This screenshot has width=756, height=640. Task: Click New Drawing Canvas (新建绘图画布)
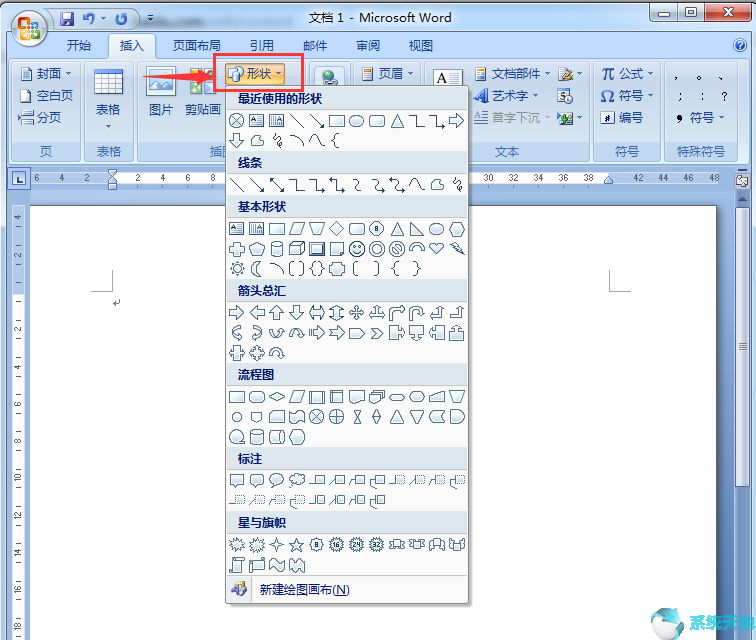(x=347, y=589)
